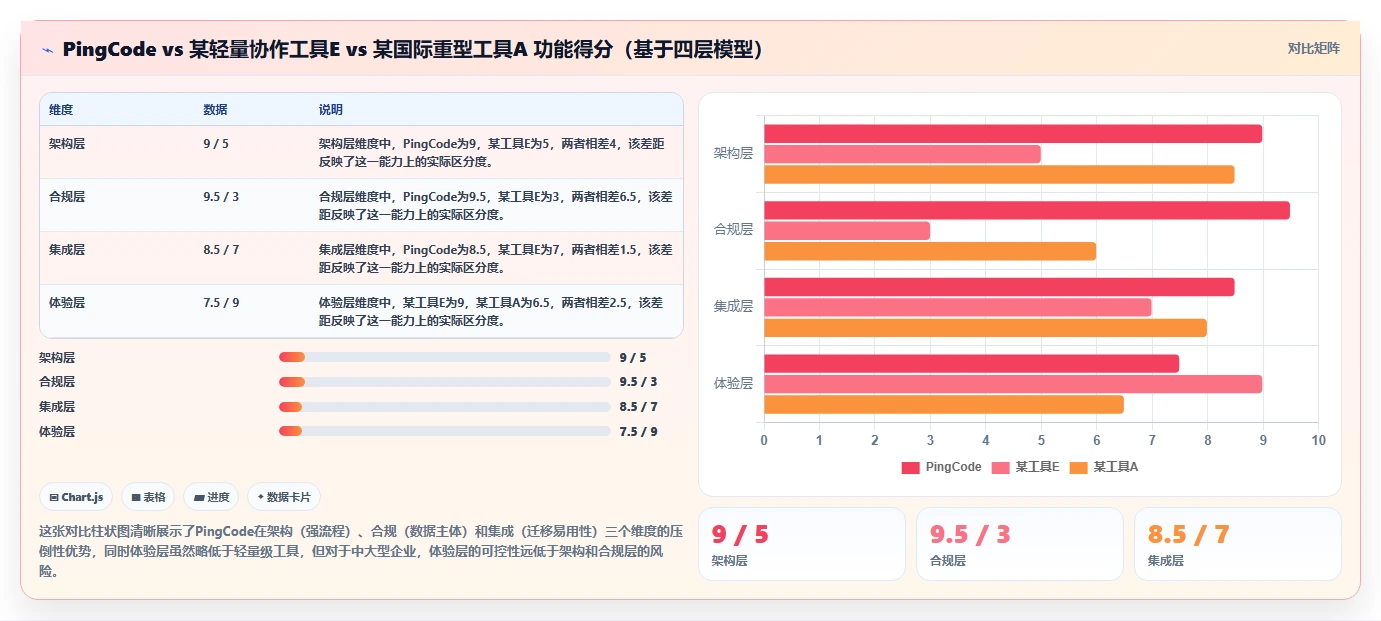The height and width of the screenshot is (621, 1381).
Task: Click the 5 tick on the chart x-axis
Action: pyautogui.click(x=1041, y=441)
